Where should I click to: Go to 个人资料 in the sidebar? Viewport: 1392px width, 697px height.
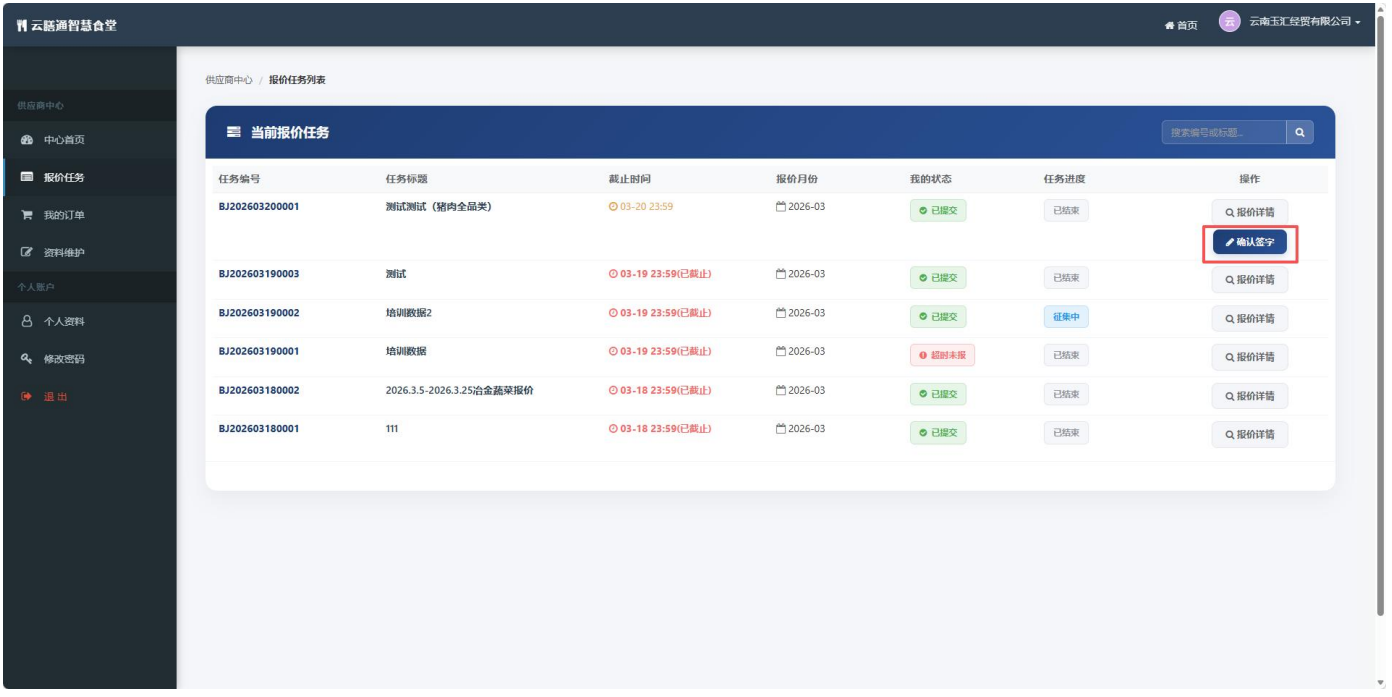[x=64, y=322]
